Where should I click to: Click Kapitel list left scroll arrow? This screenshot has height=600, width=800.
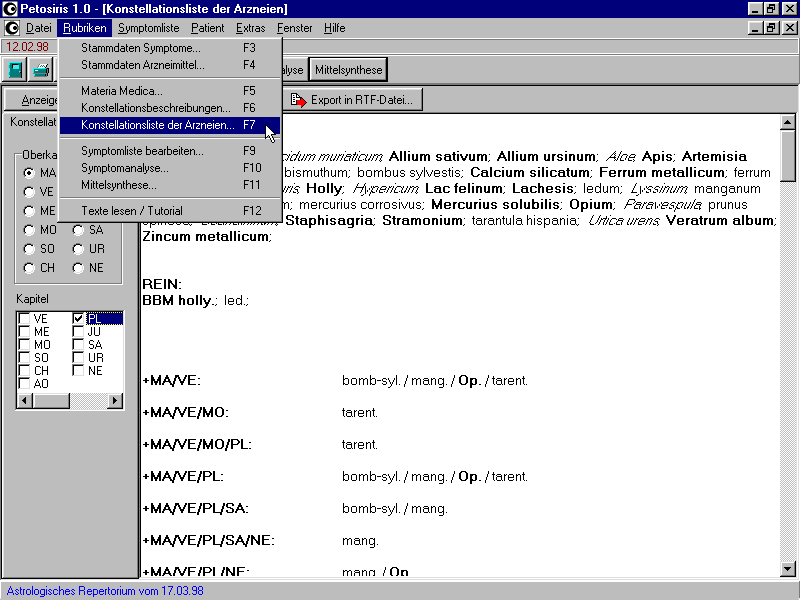tap(24, 401)
